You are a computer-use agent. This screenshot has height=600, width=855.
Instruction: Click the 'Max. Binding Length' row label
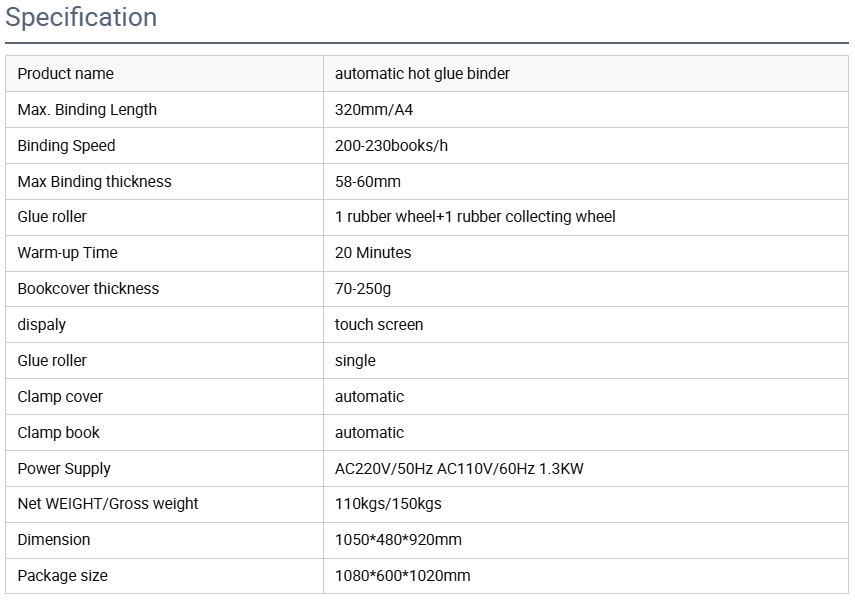tap(87, 110)
